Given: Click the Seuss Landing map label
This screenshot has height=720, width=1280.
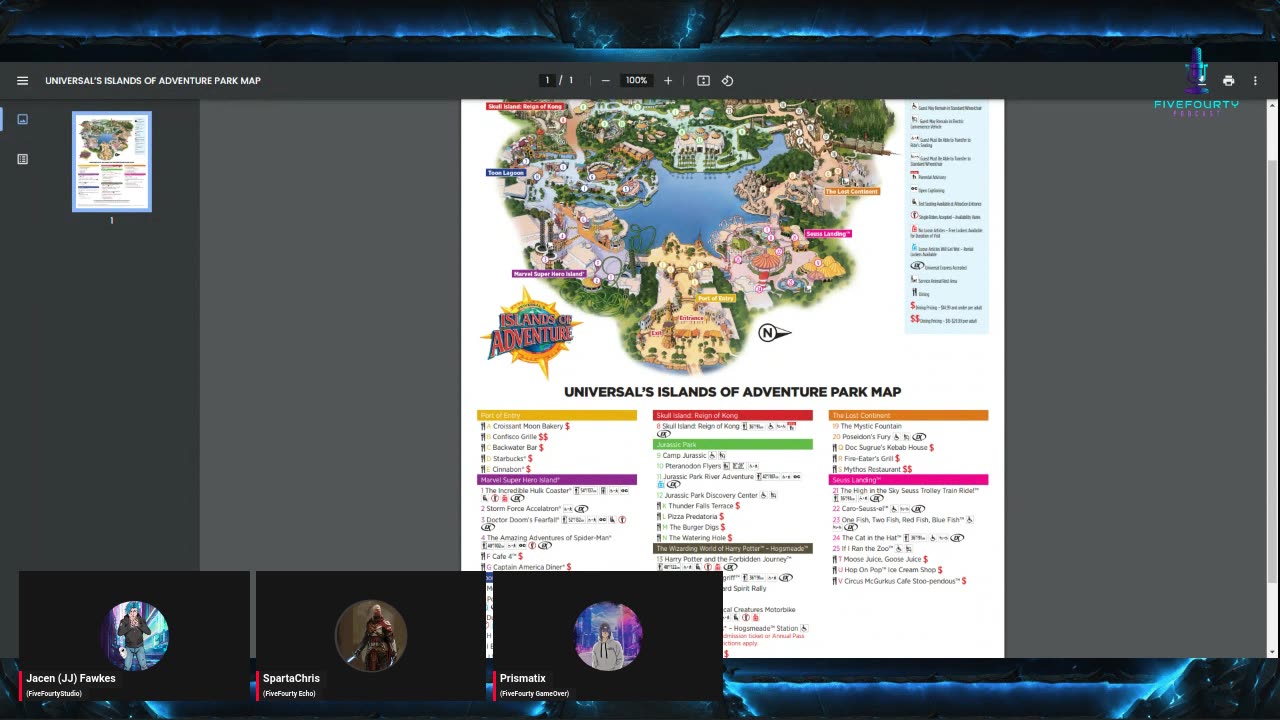Looking at the screenshot, I should 827,234.
